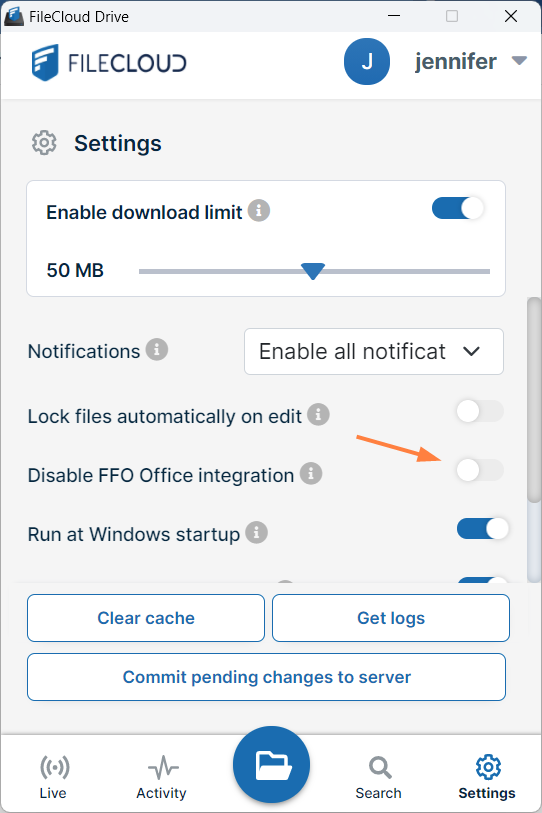Open the Notifications dropdown list
The height and width of the screenshot is (813, 542).
pyautogui.click(x=374, y=352)
